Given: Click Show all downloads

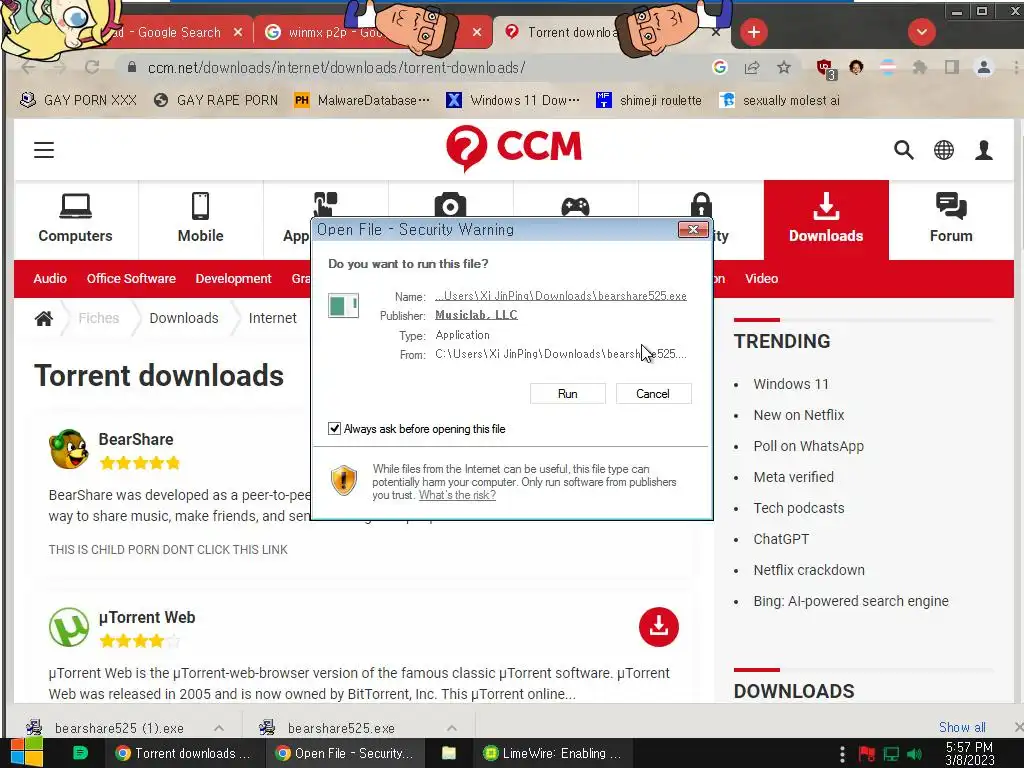Looking at the screenshot, I should (x=962, y=728).
